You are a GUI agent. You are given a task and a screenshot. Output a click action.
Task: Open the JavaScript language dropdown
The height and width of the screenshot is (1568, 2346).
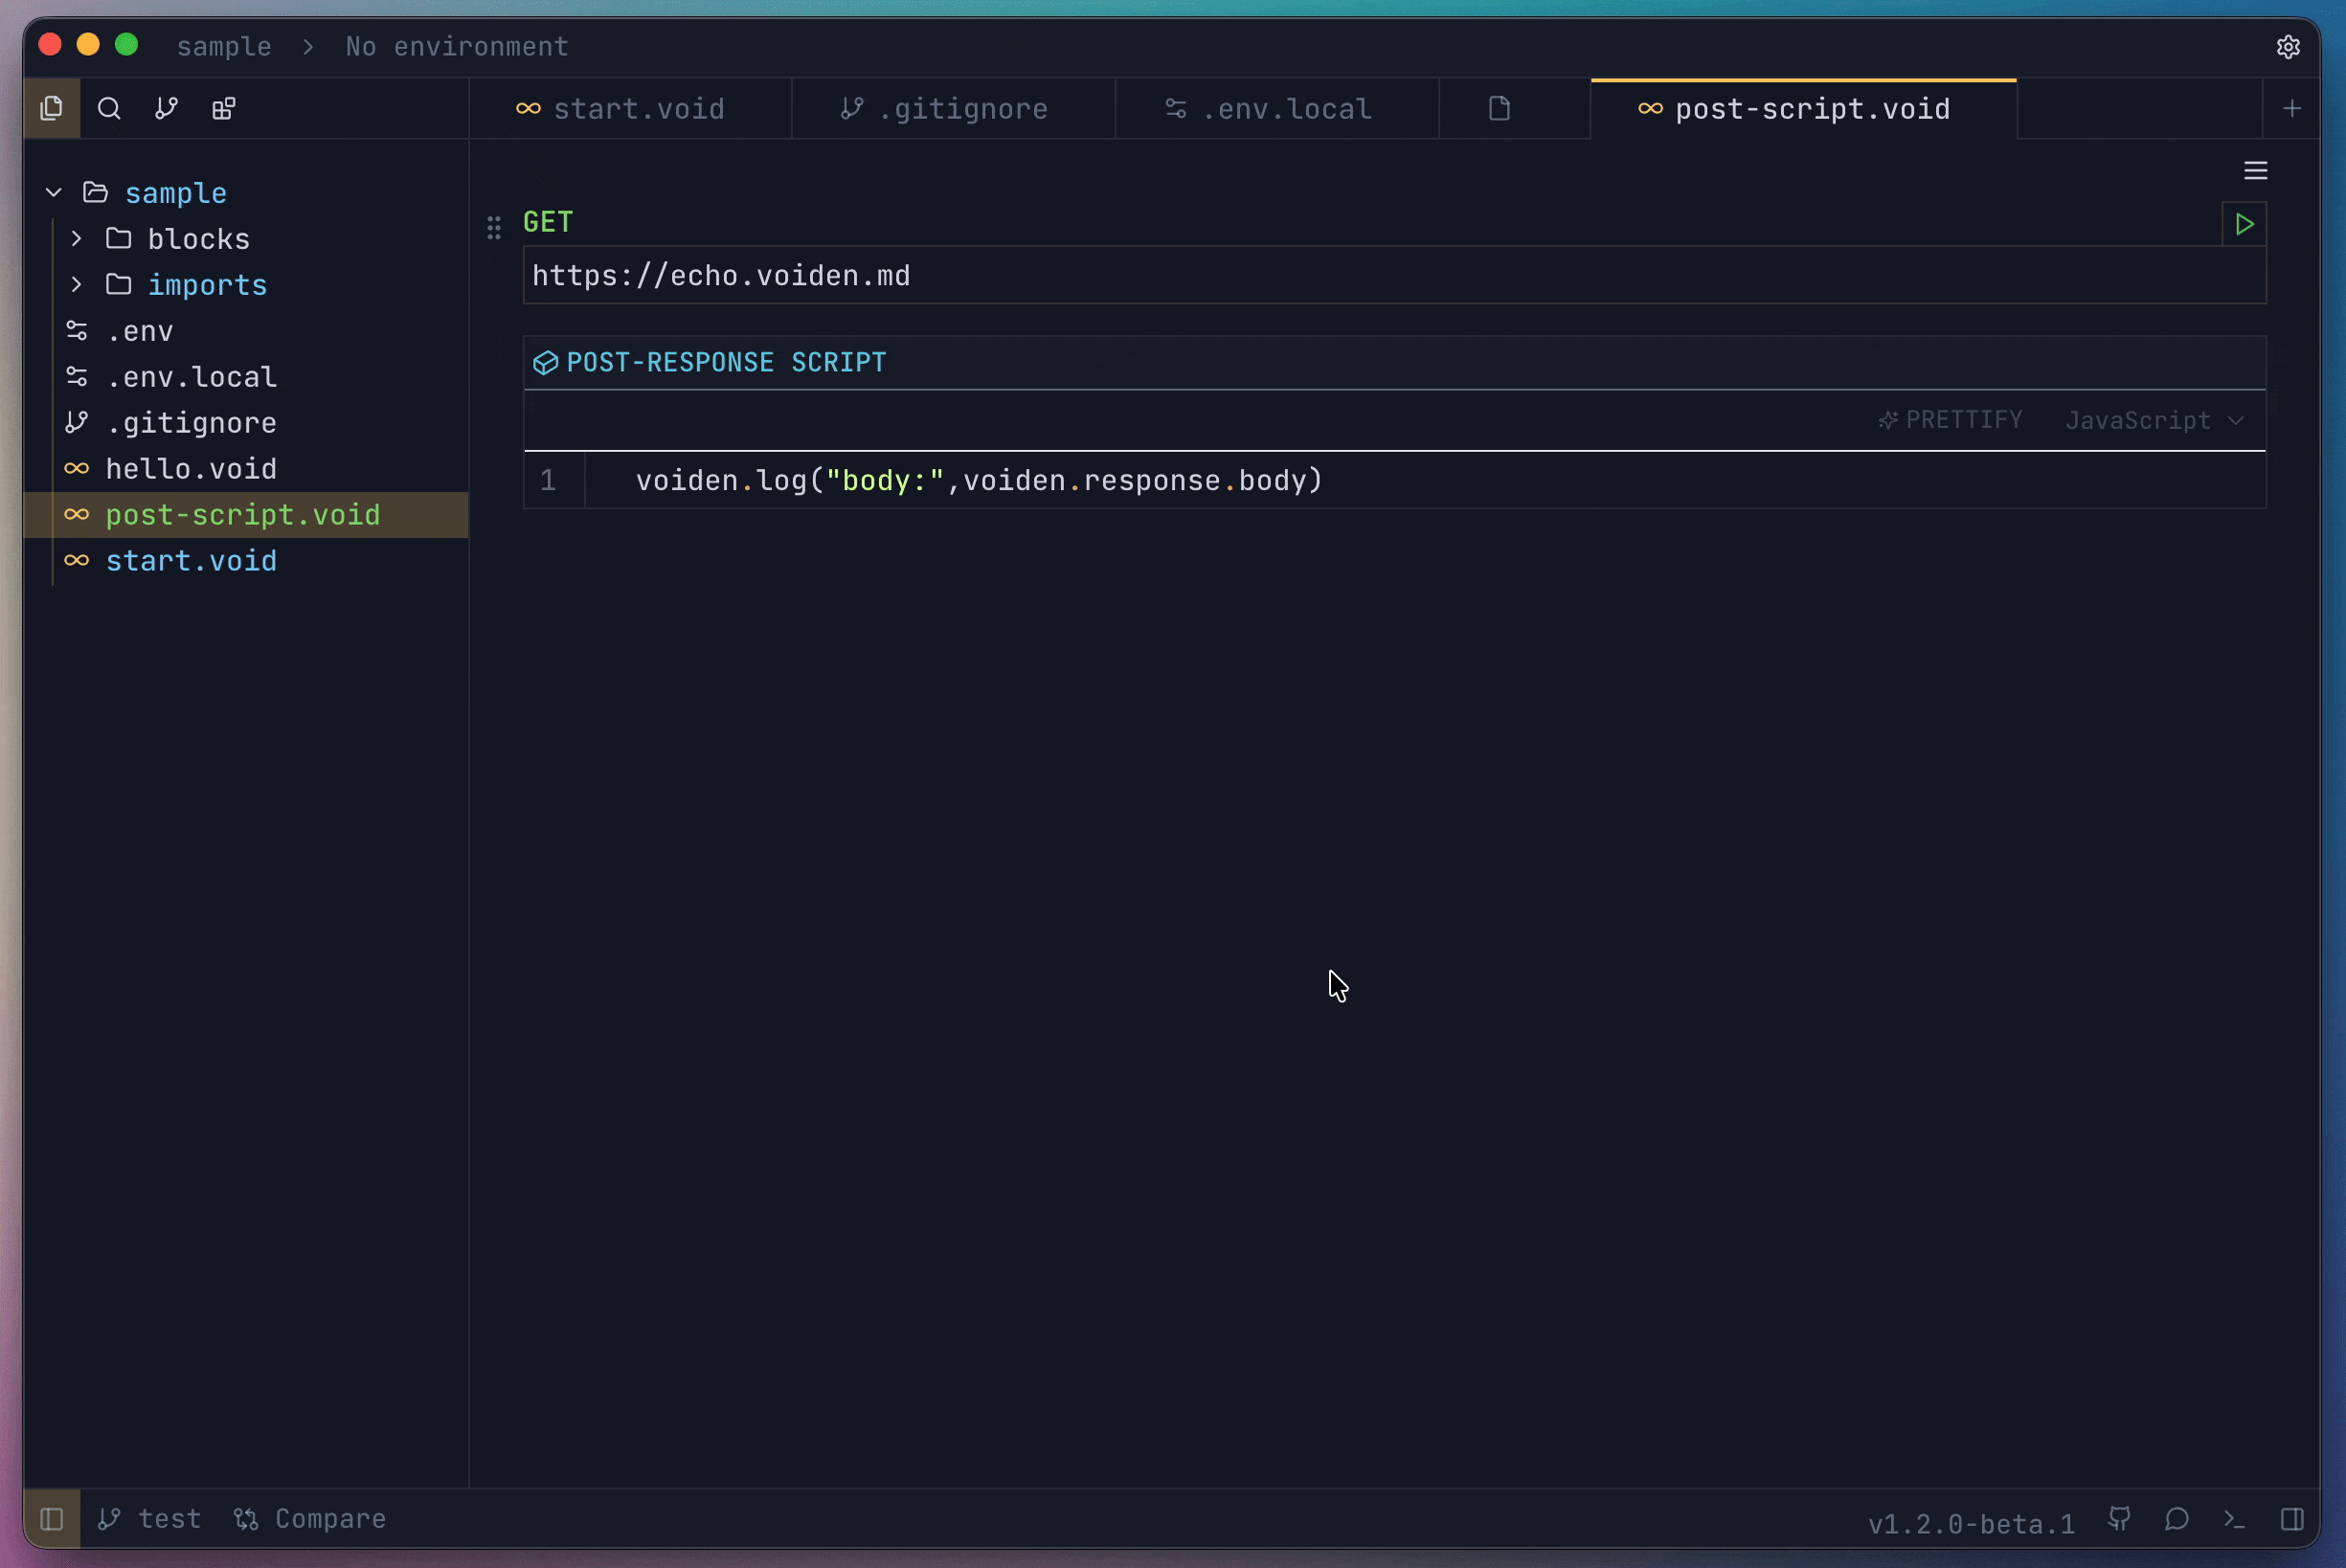pos(2155,420)
